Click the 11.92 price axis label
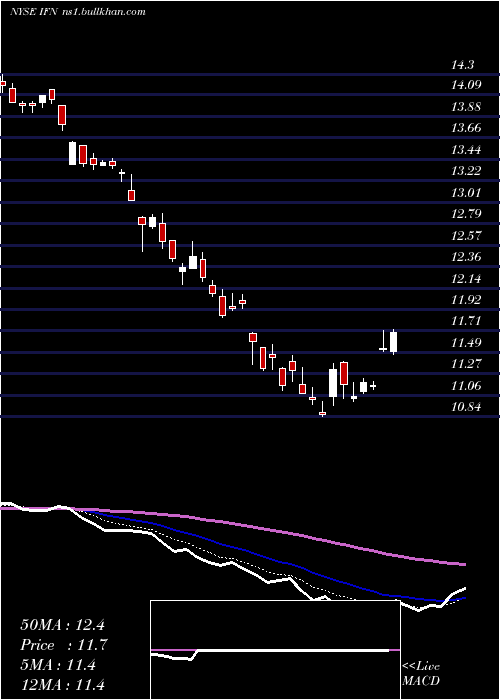The width and height of the screenshot is (500, 700). (x=466, y=300)
